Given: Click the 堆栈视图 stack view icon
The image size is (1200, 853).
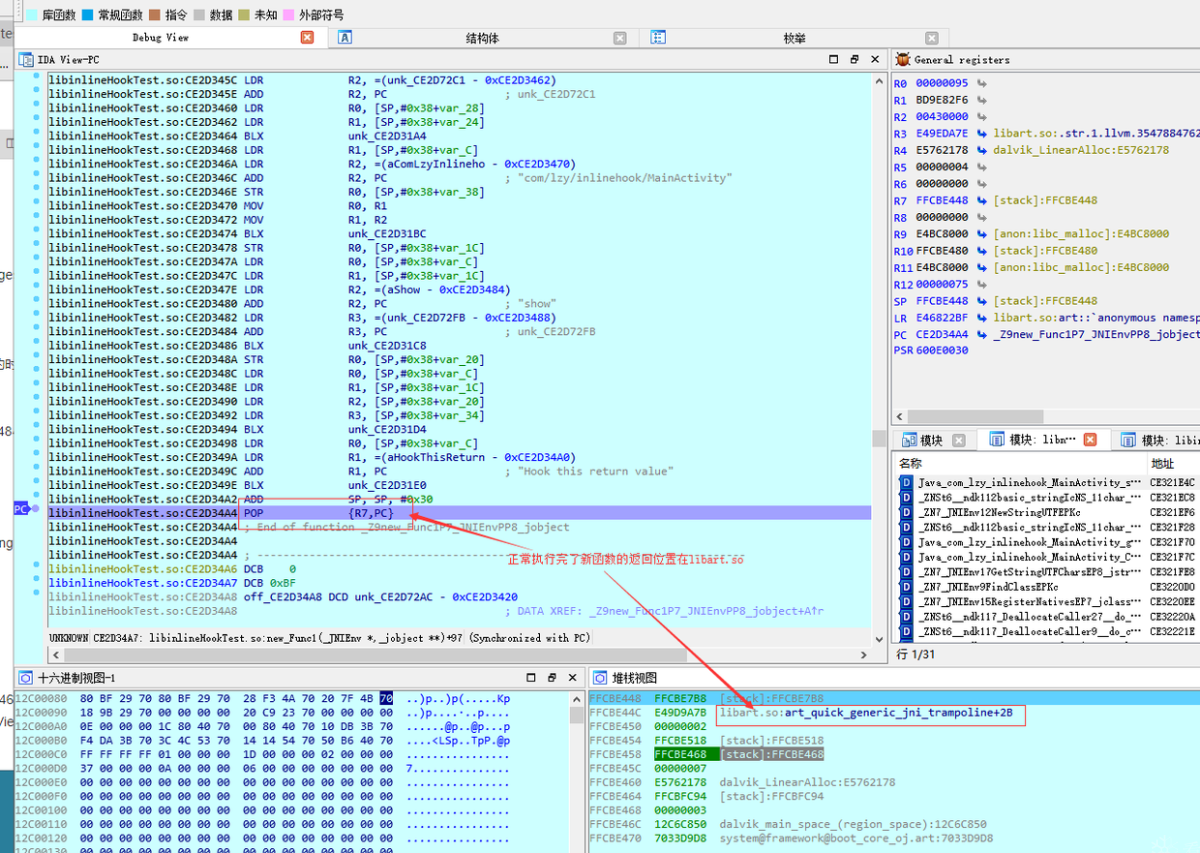Looking at the screenshot, I should (x=600, y=678).
